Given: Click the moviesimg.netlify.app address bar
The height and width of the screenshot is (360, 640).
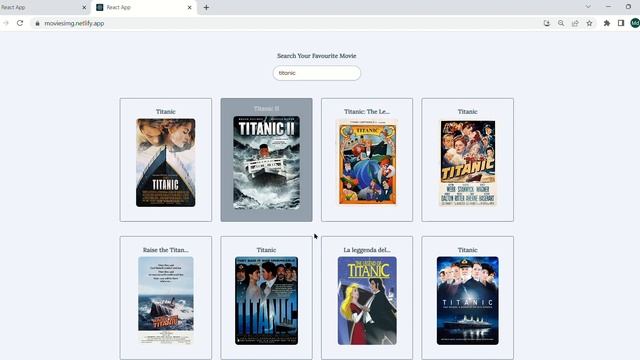Looking at the screenshot, I should pos(286,23).
